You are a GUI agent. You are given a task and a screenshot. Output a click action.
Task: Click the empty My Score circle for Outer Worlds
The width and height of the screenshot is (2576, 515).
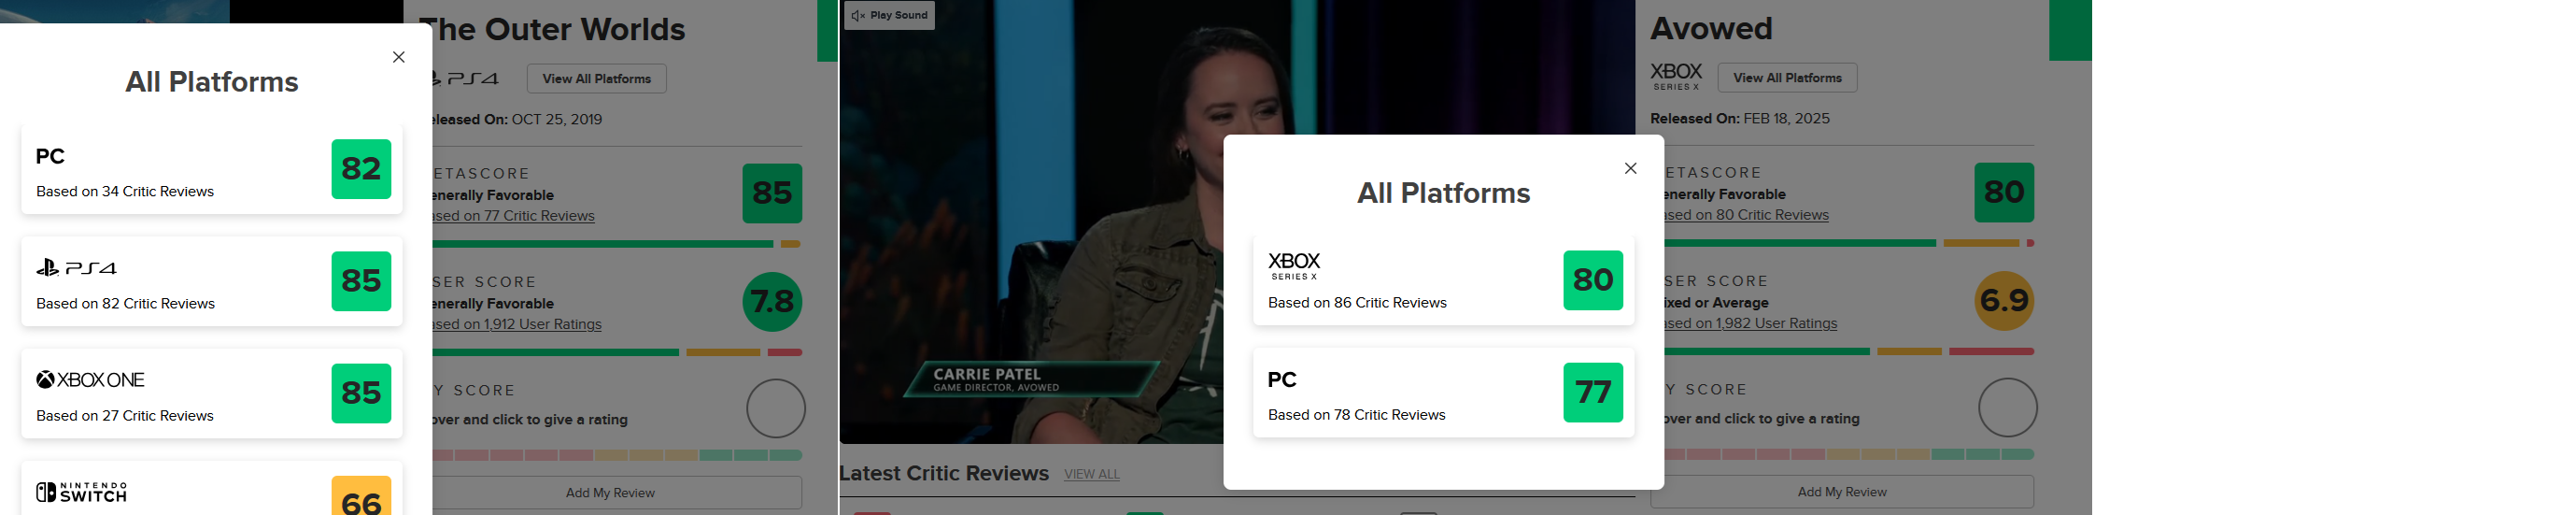click(x=776, y=408)
